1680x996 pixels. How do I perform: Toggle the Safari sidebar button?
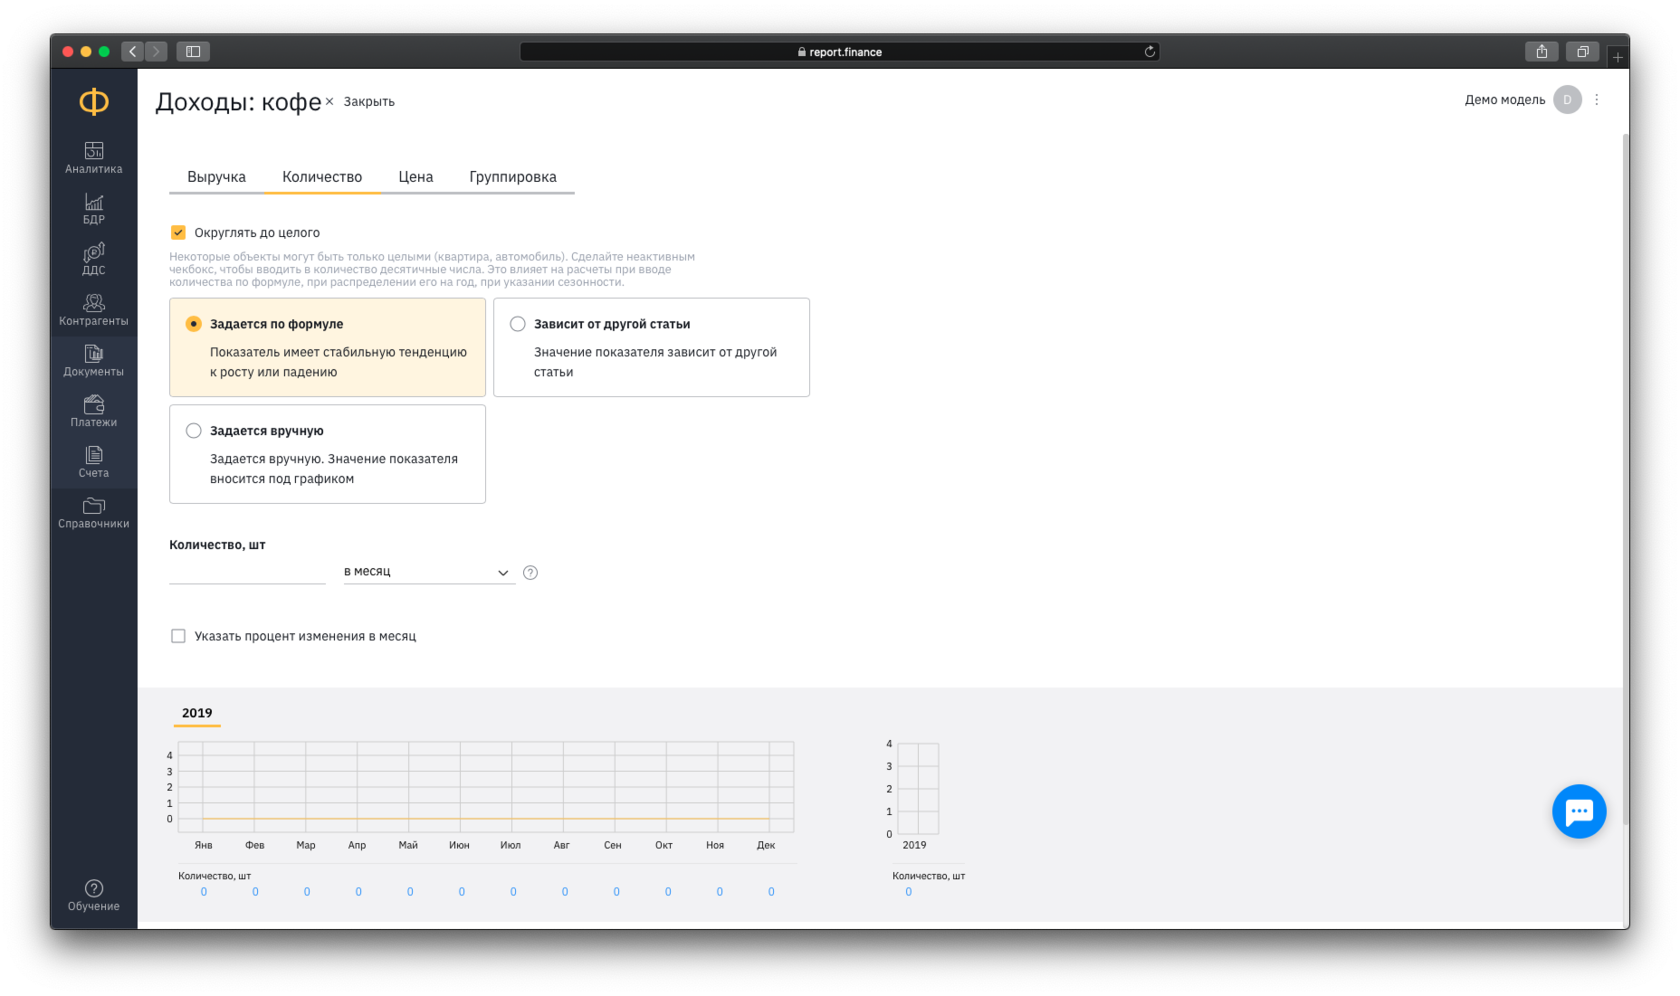point(193,51)
